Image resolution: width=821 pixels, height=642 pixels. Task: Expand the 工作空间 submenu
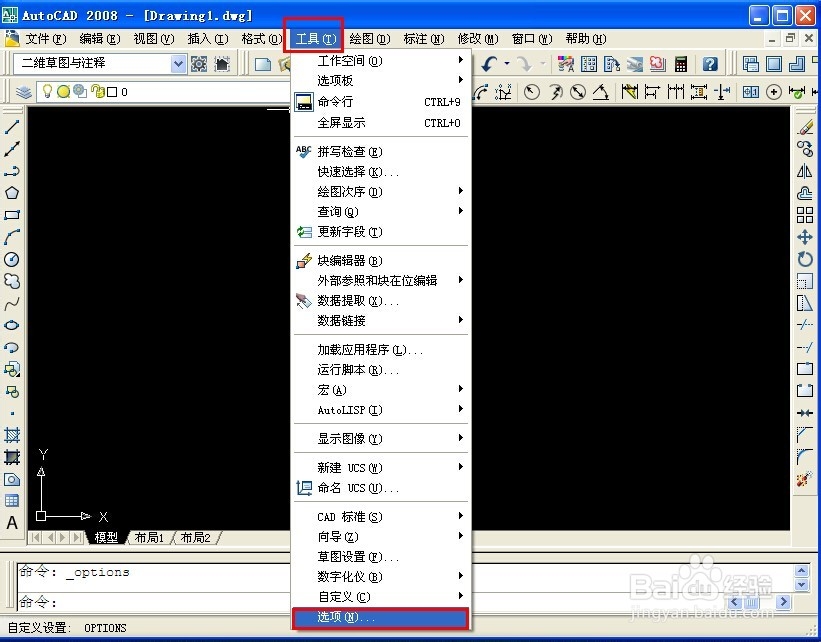point(381,61)
